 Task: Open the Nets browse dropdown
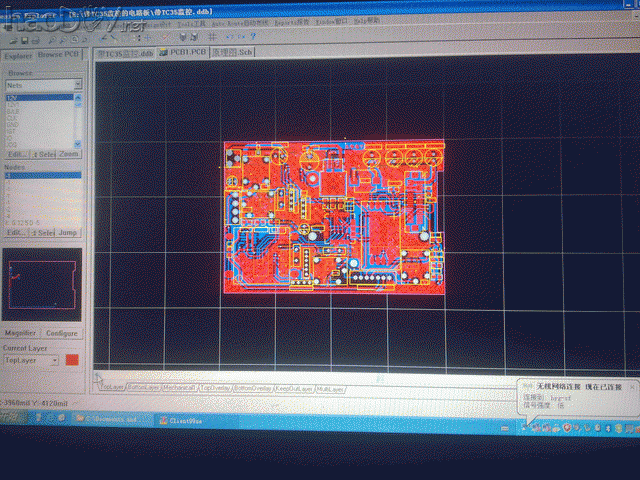pyautogui.click(x=76, y=87)
